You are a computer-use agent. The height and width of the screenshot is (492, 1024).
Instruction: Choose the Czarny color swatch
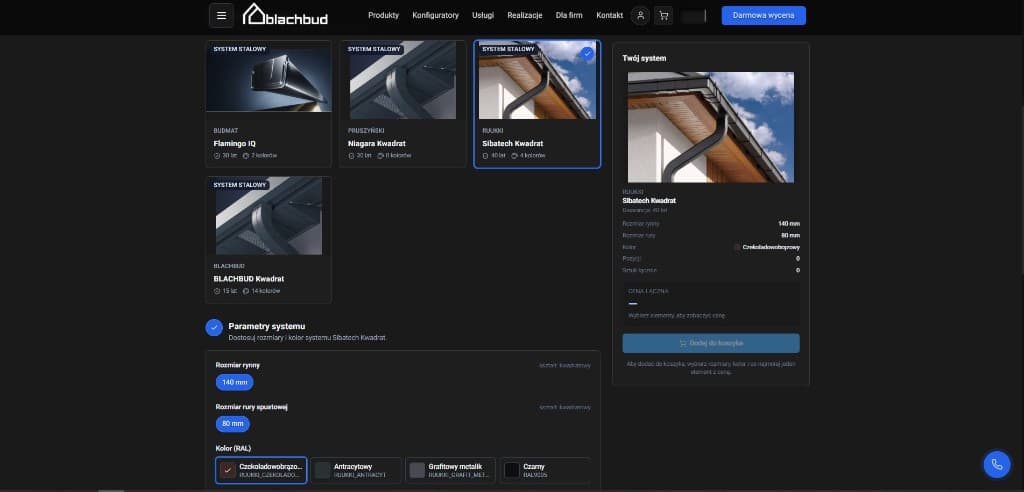545,470
